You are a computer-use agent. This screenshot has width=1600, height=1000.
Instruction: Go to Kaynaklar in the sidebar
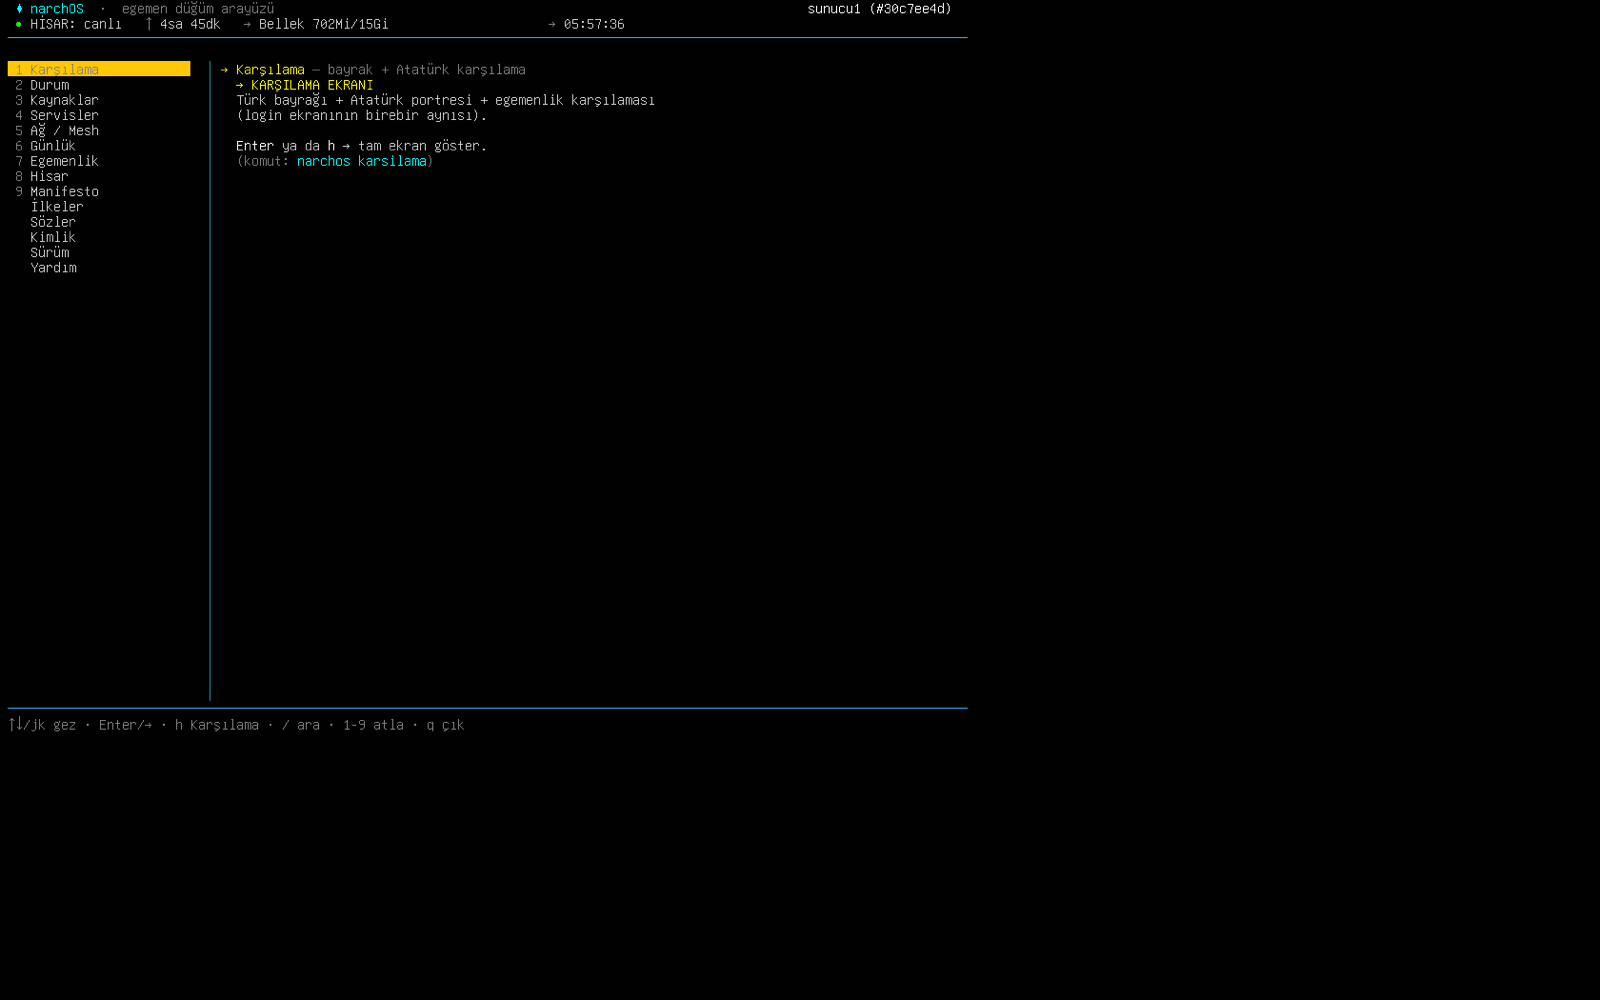point(64,100)
